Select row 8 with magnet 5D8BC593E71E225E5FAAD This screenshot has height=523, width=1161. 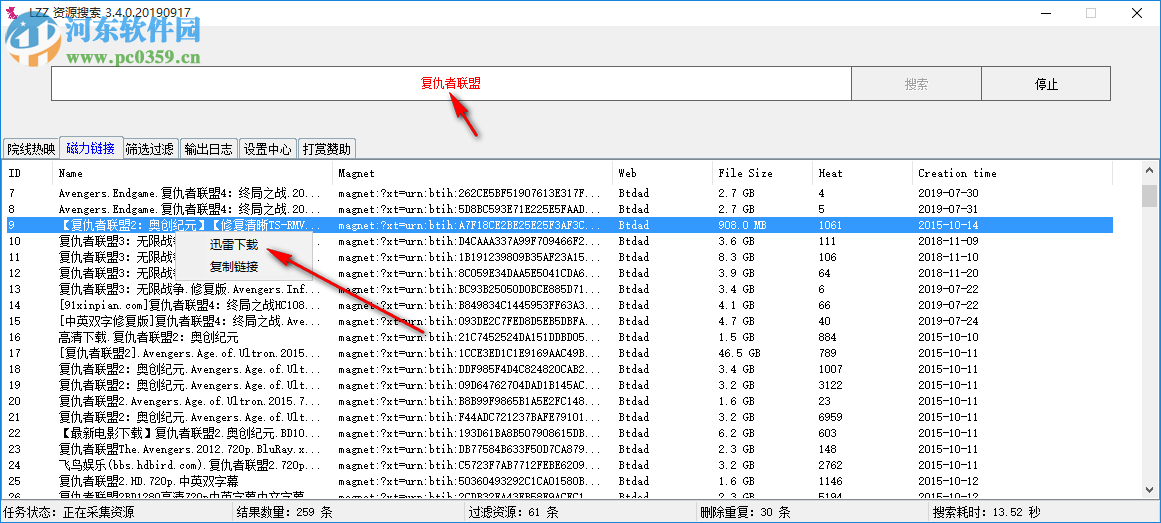[560, 210]
